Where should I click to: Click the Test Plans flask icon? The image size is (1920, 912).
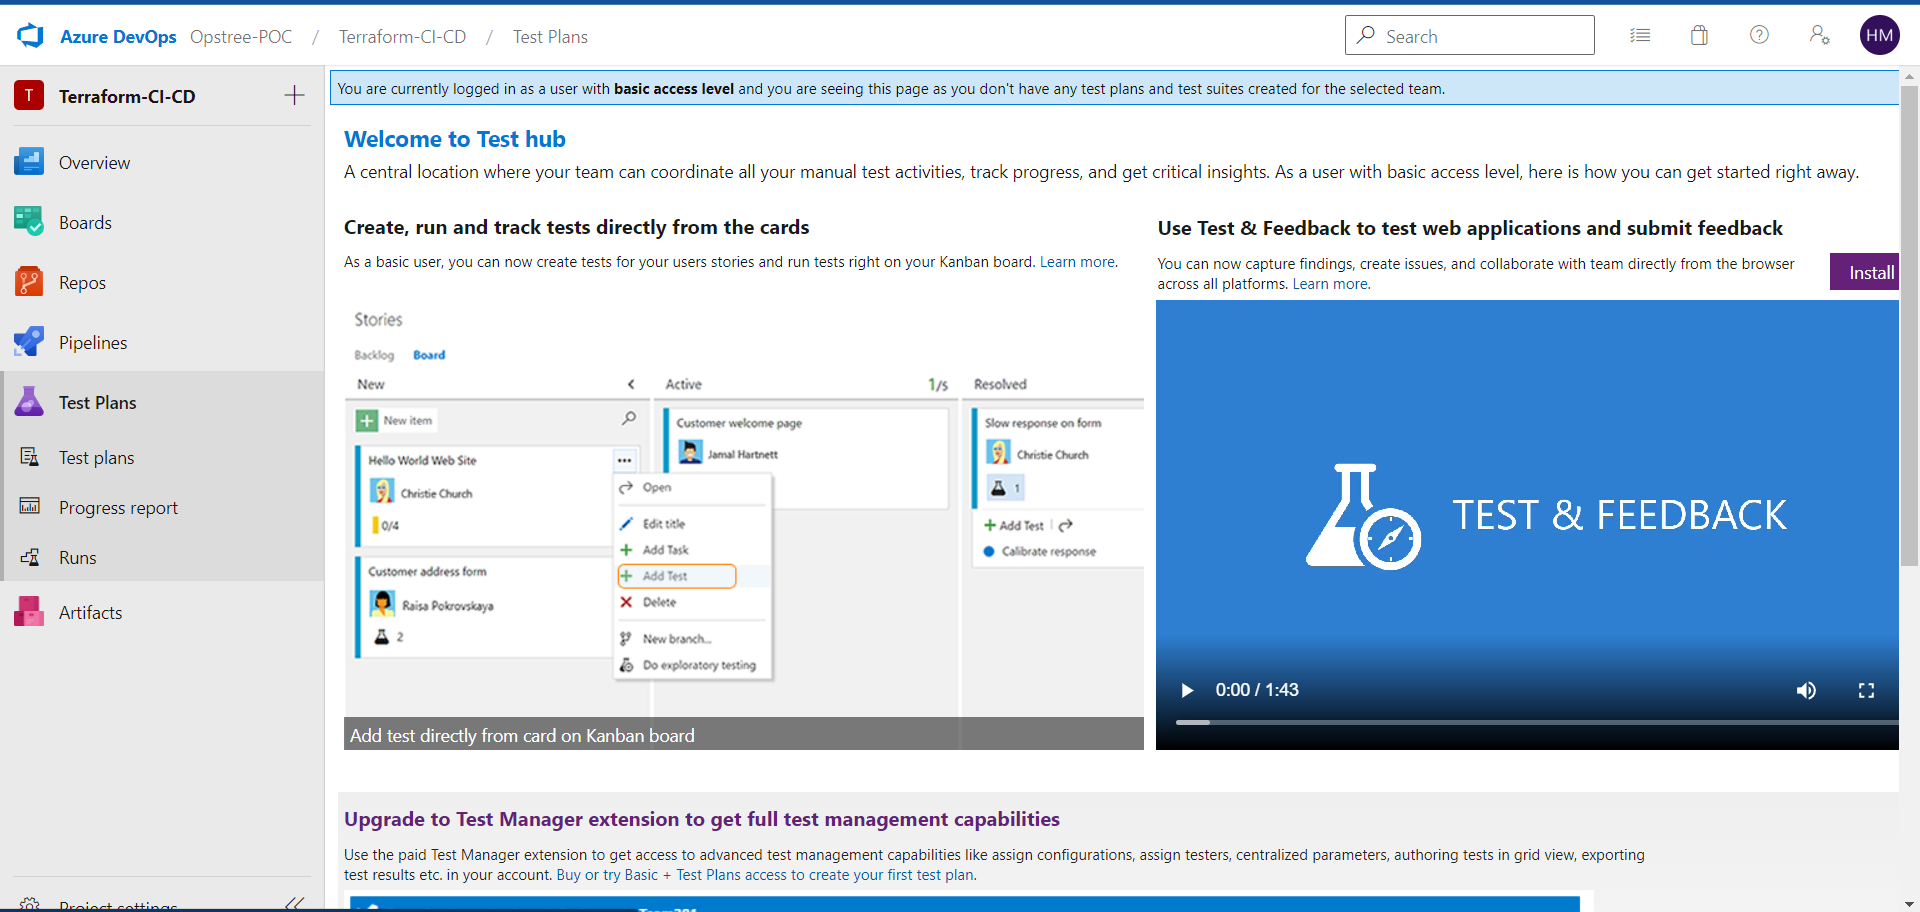[x=29, y=402]
